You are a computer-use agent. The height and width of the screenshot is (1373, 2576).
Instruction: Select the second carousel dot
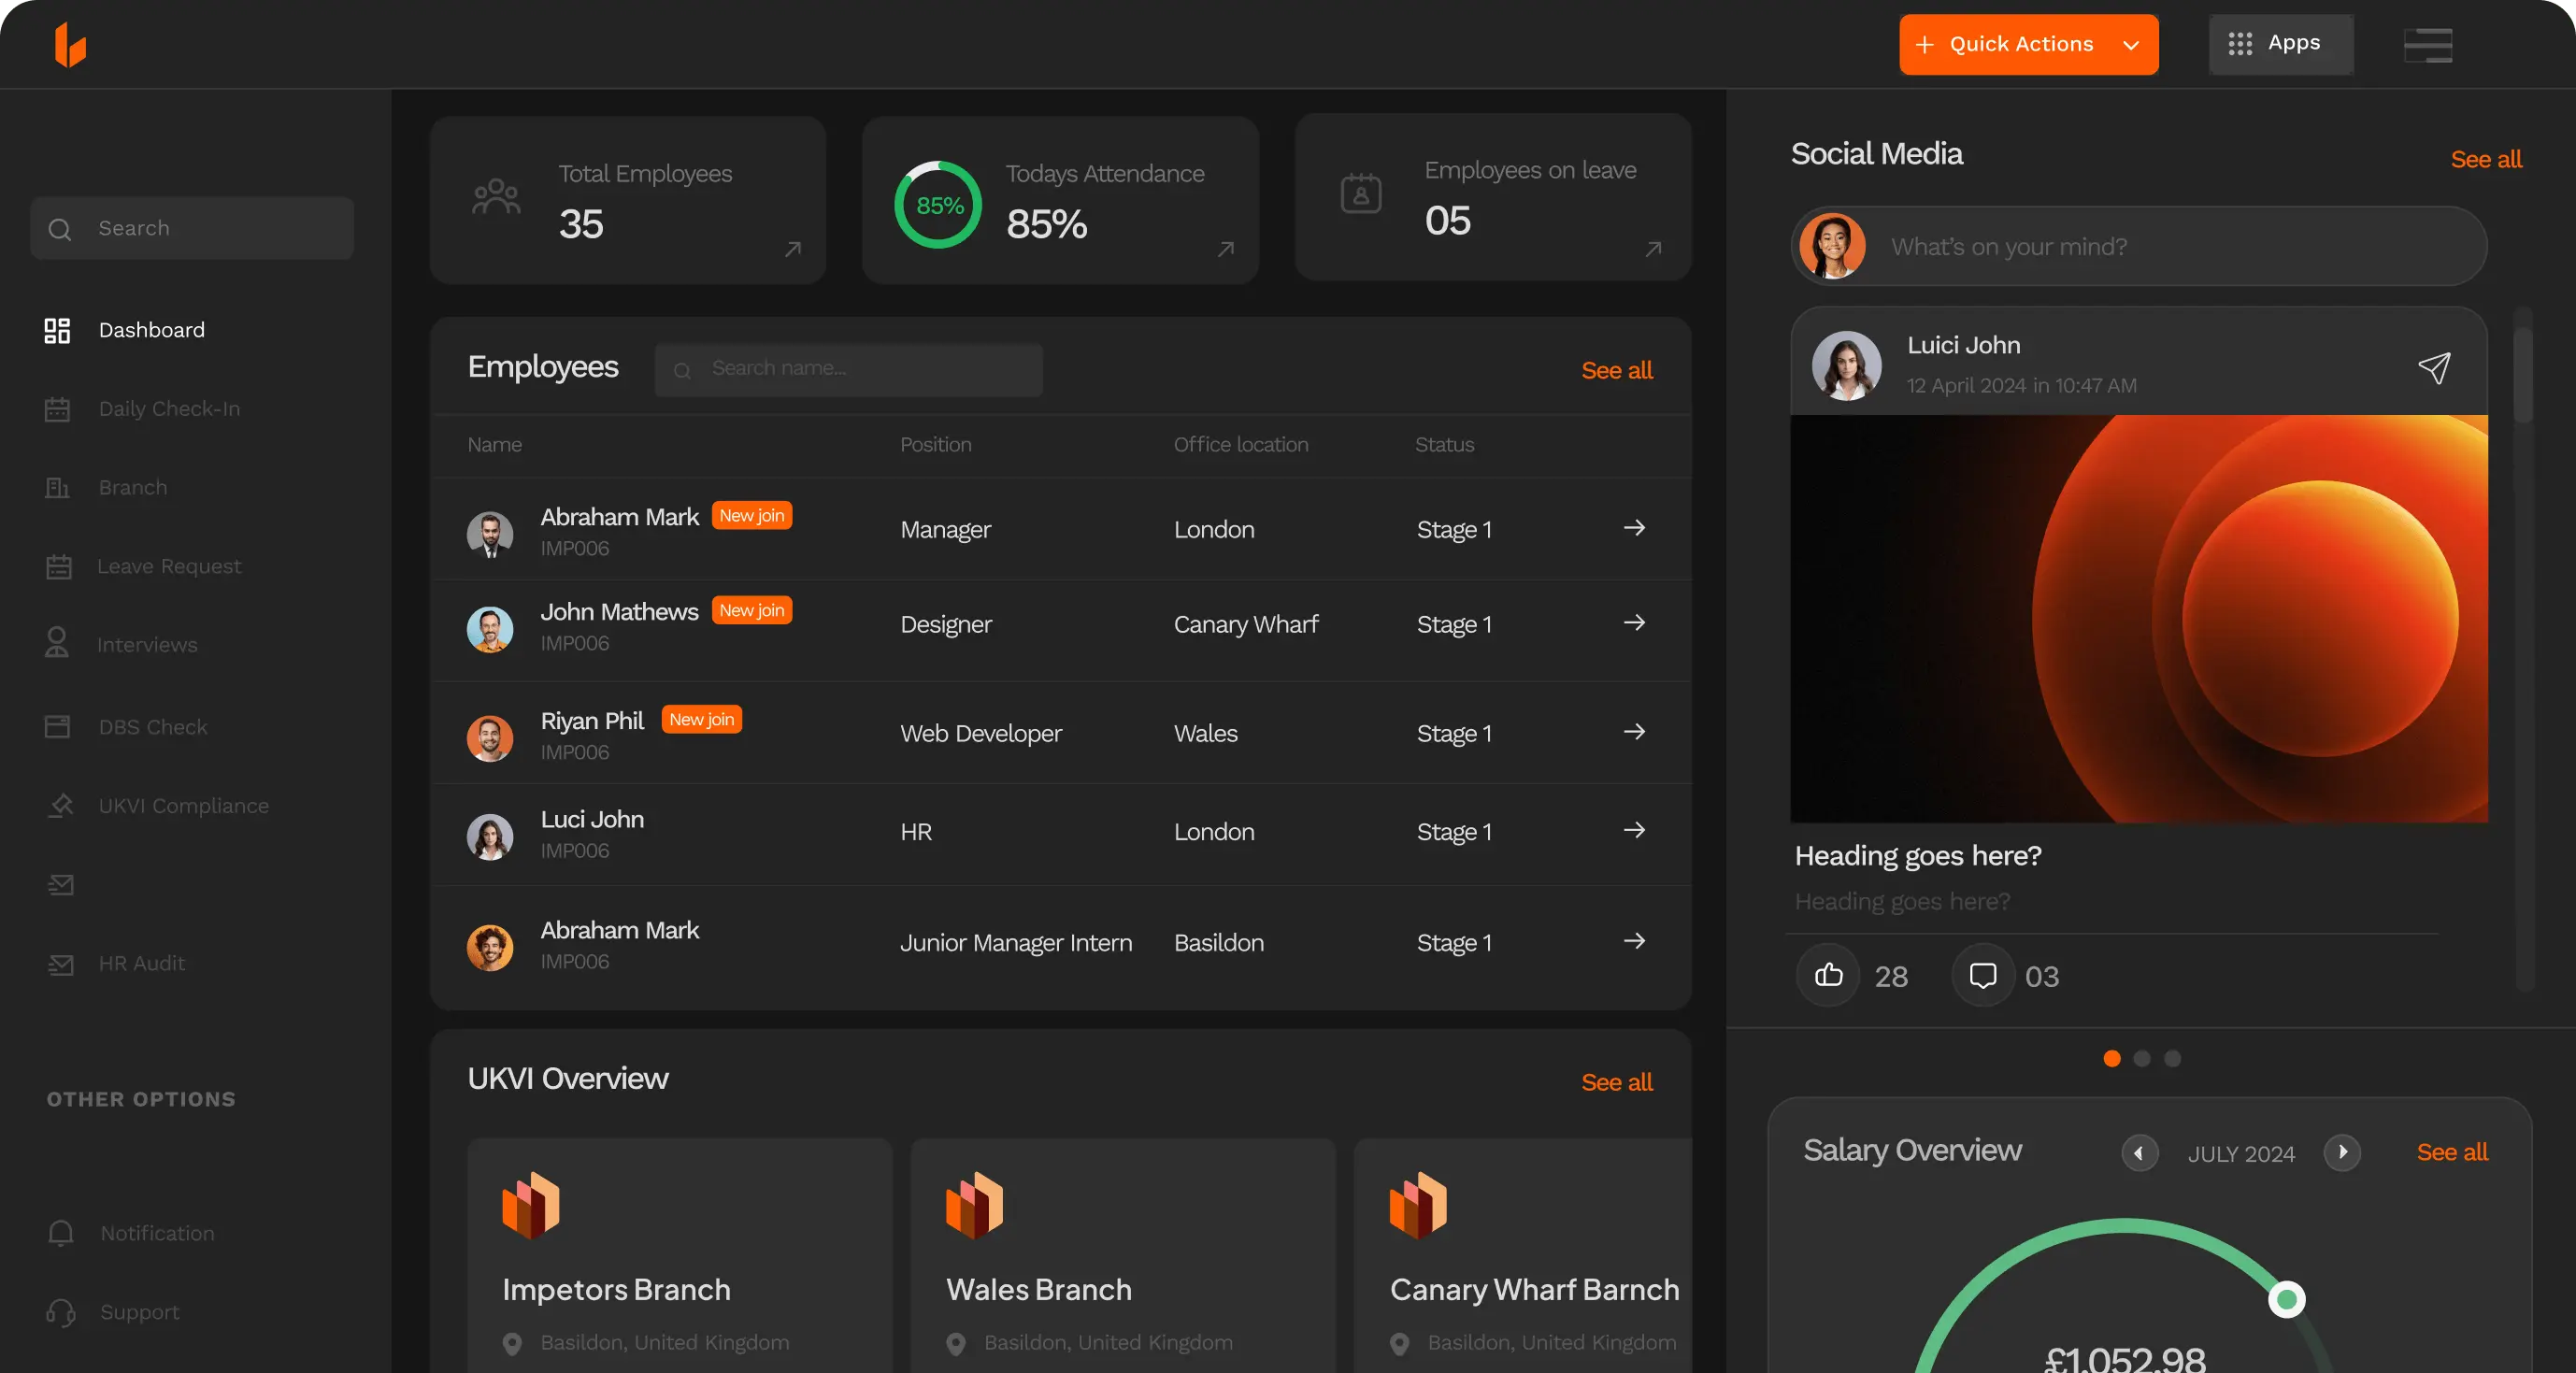pos(2142,1058)
